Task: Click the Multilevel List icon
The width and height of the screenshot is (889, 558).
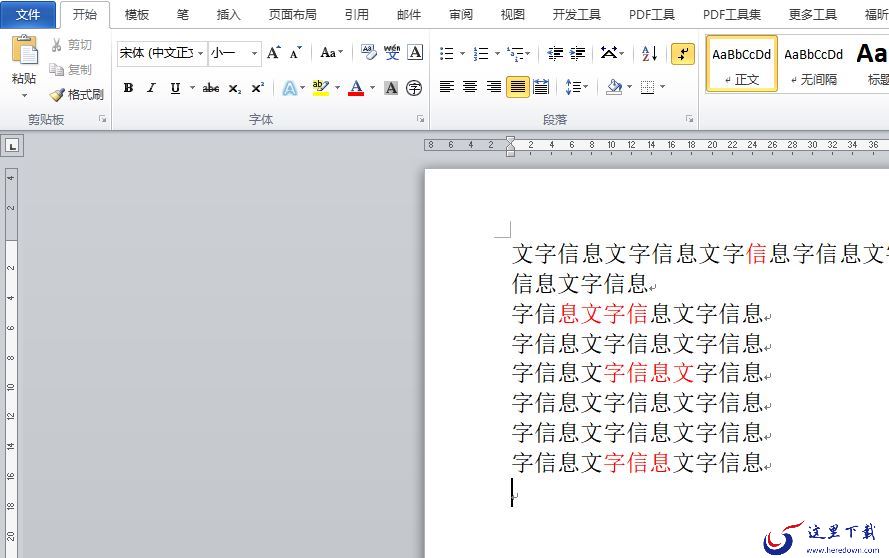Action: pyautogui.click(x=515, y=53)
